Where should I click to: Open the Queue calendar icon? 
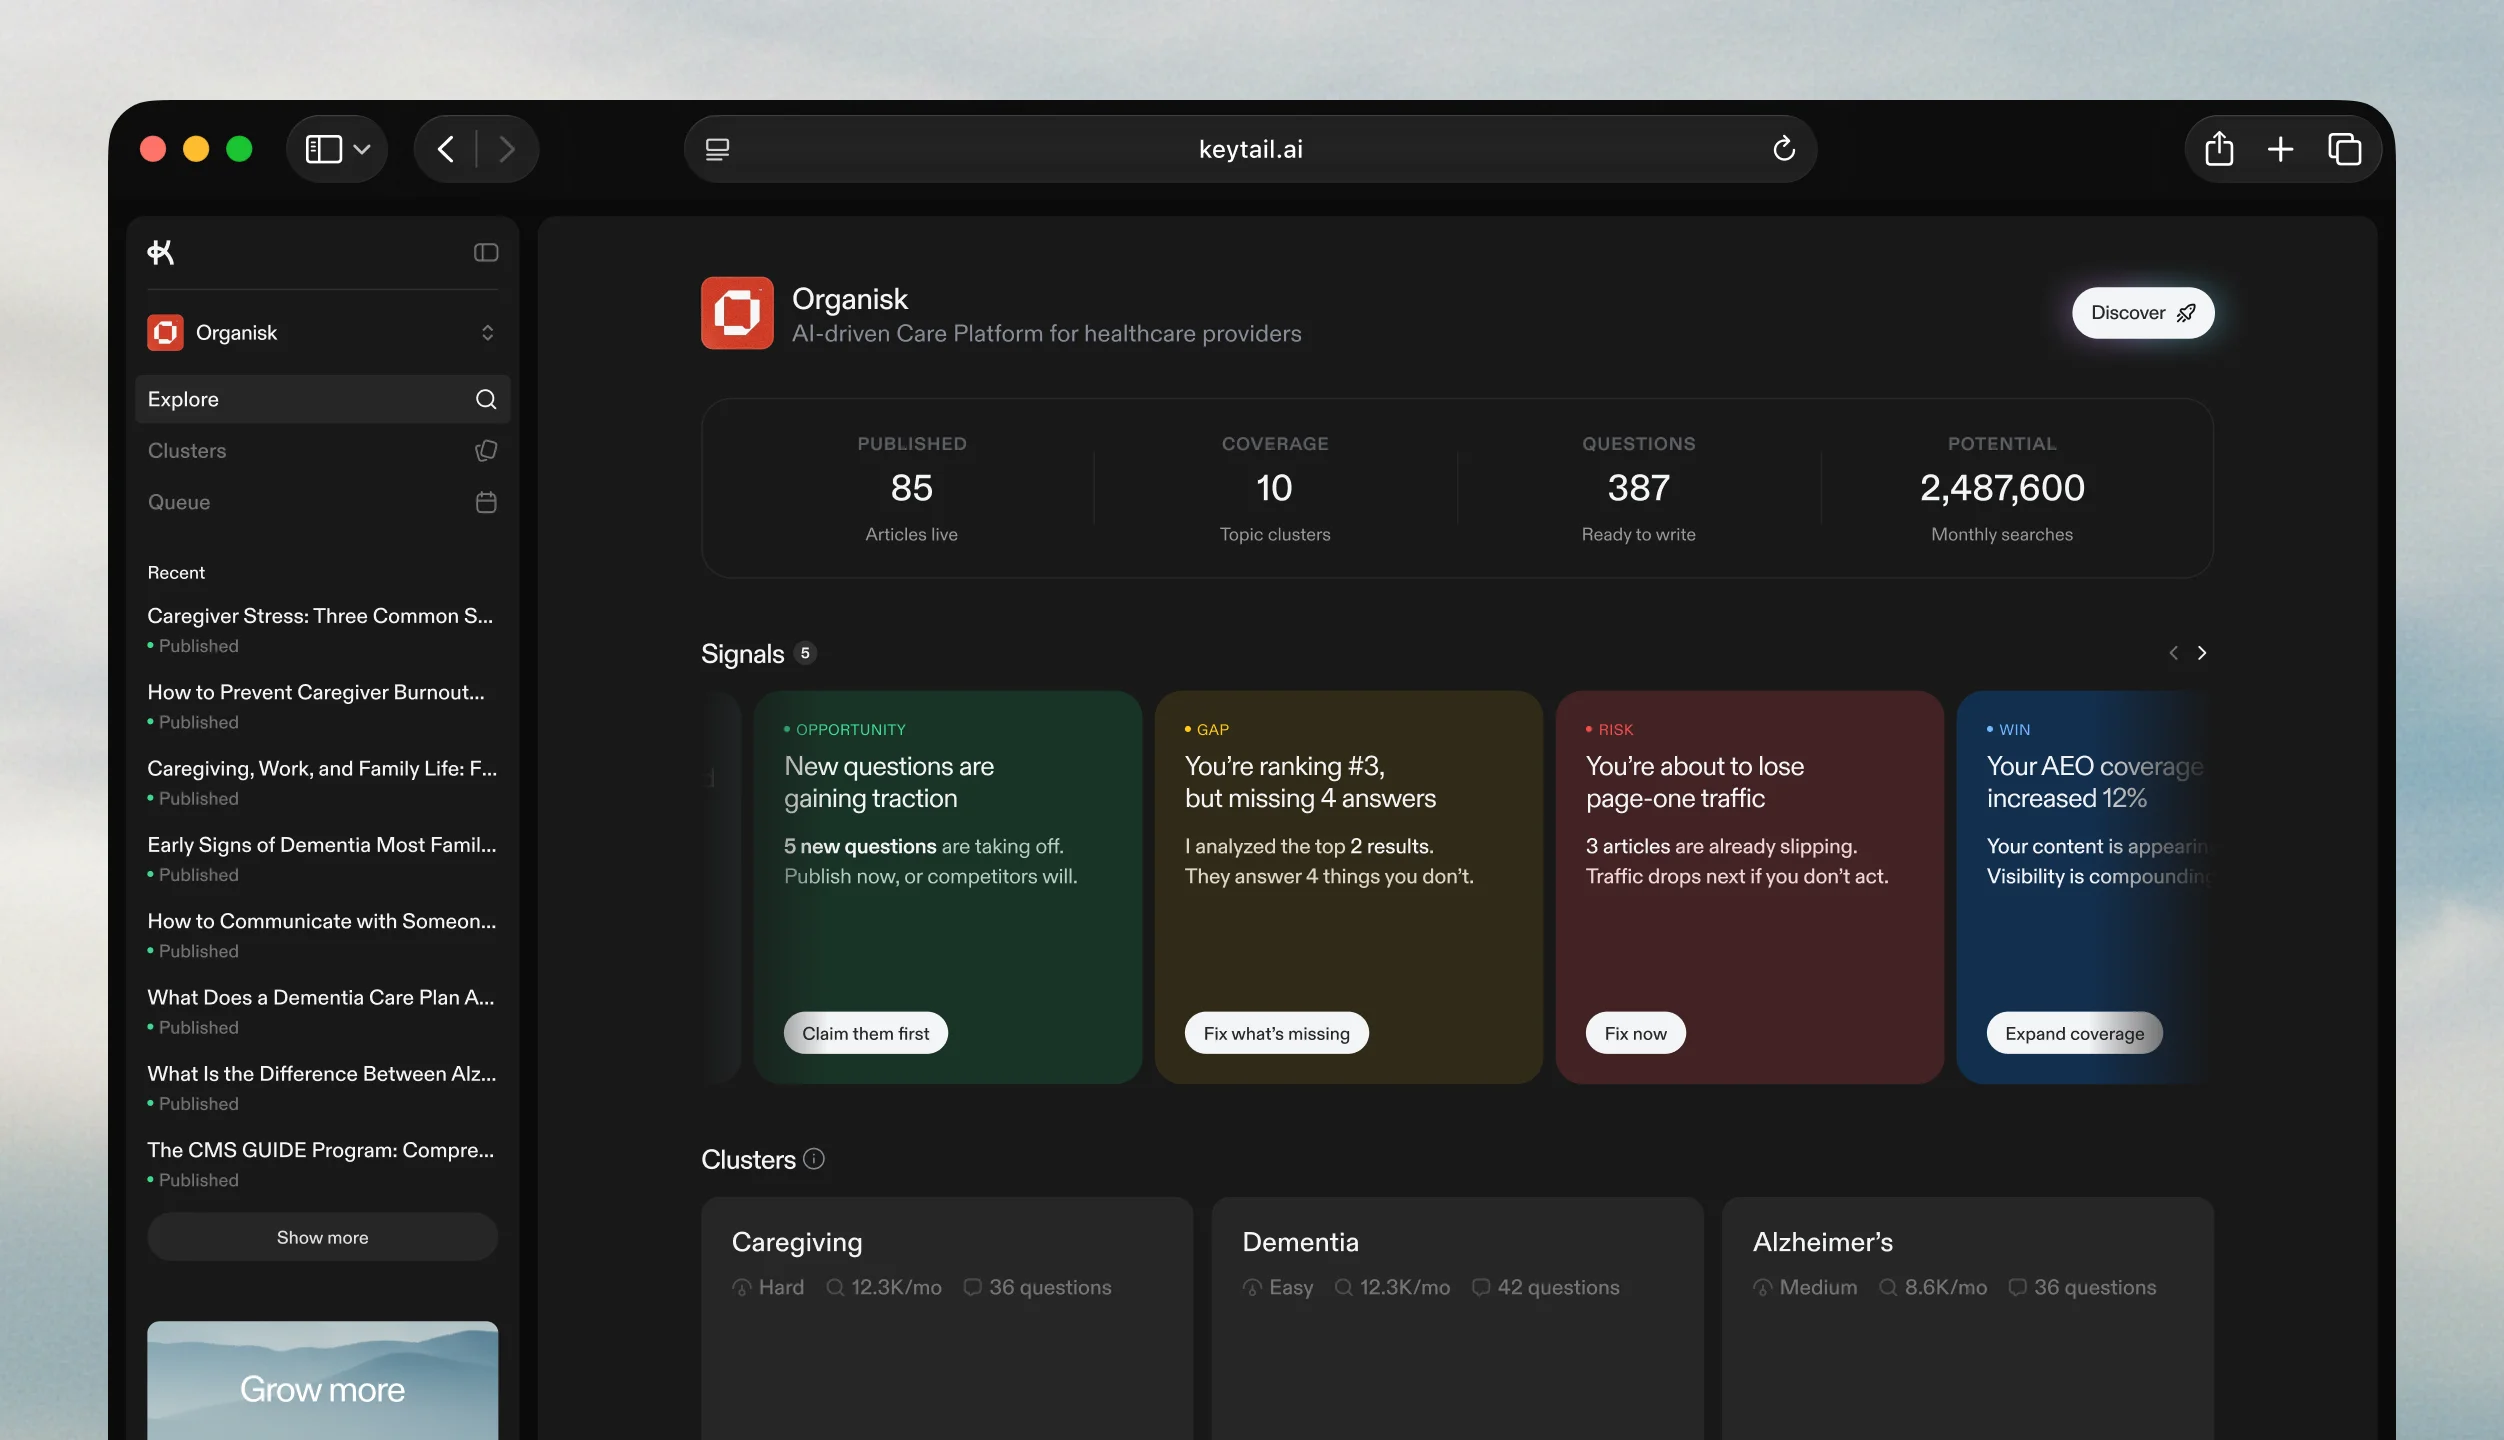click(x=485, y=502)
